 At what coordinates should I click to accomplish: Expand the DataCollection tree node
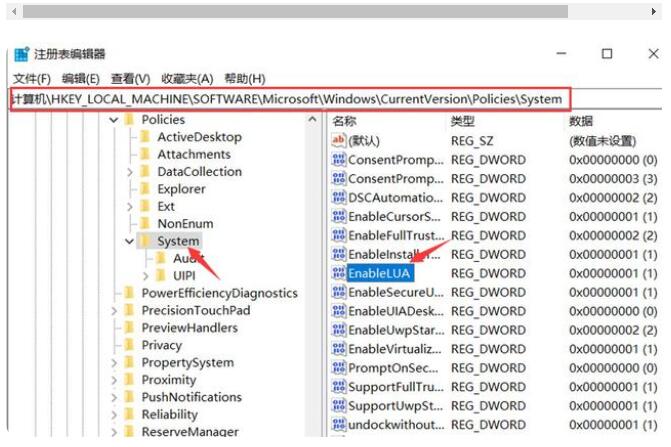tap(130, 172)
